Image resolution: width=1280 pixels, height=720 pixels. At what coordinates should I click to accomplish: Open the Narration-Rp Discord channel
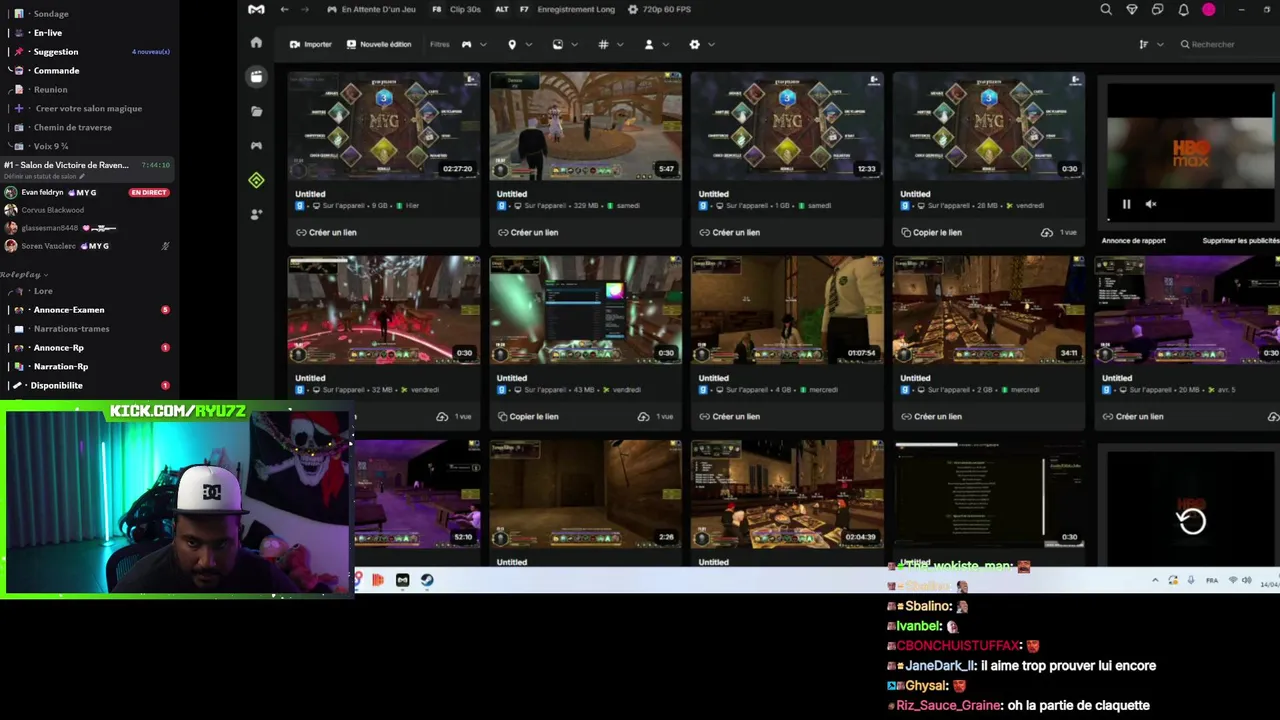pos(61,366)
